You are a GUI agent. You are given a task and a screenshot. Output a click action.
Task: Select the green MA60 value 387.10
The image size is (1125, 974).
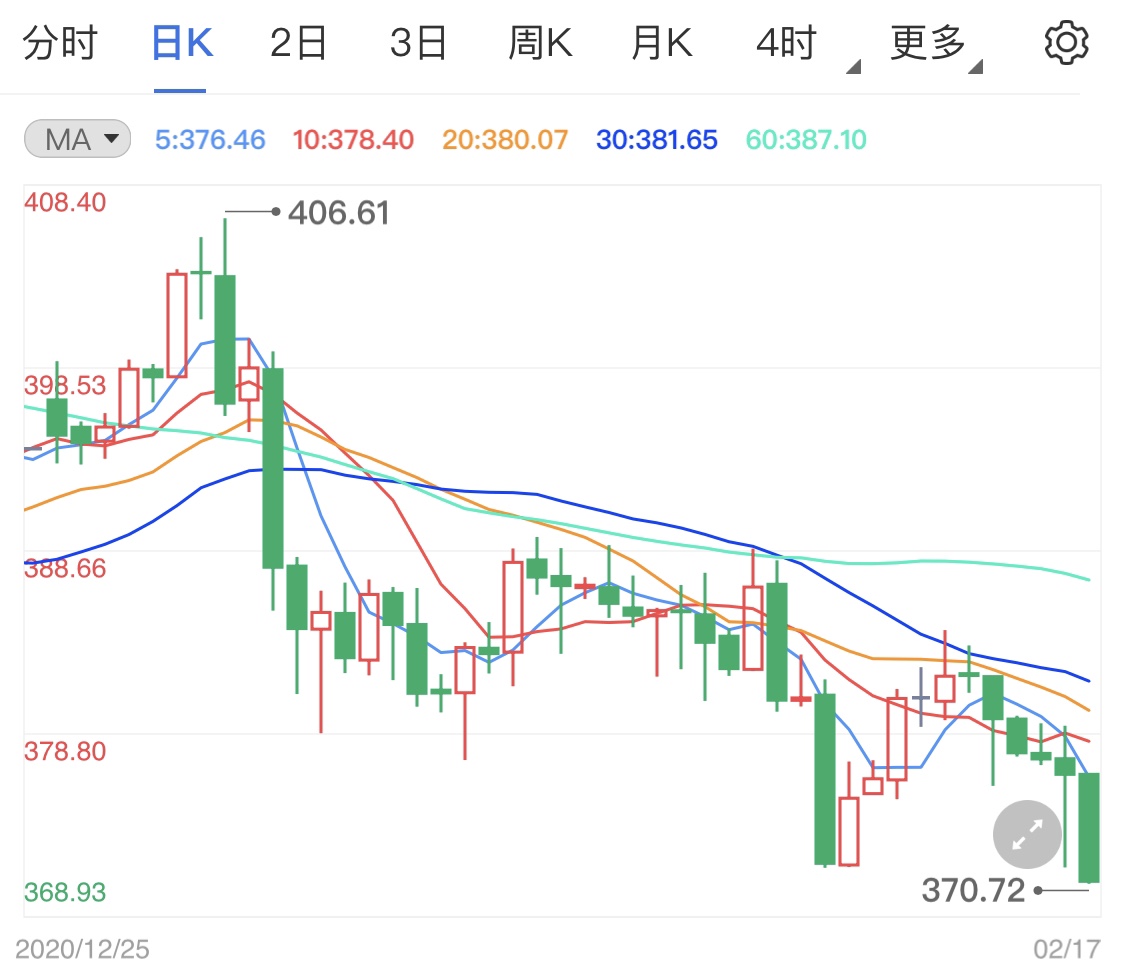coord(805,140)
